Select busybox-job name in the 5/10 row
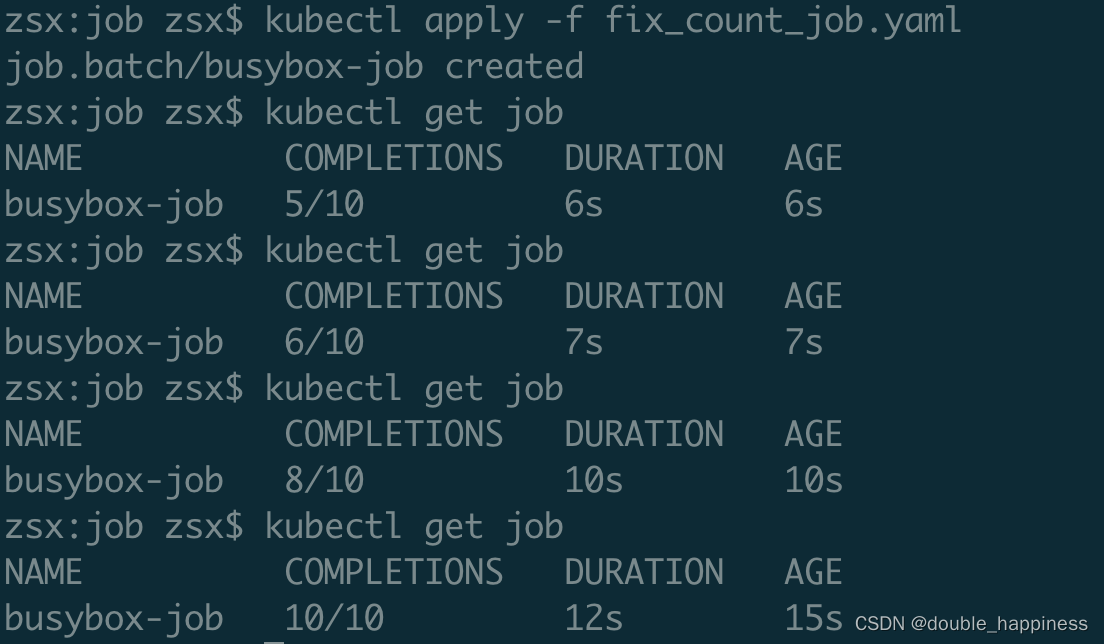Image resolution: width=1104 pixels, height=644 pixels. tap(114, 204)
